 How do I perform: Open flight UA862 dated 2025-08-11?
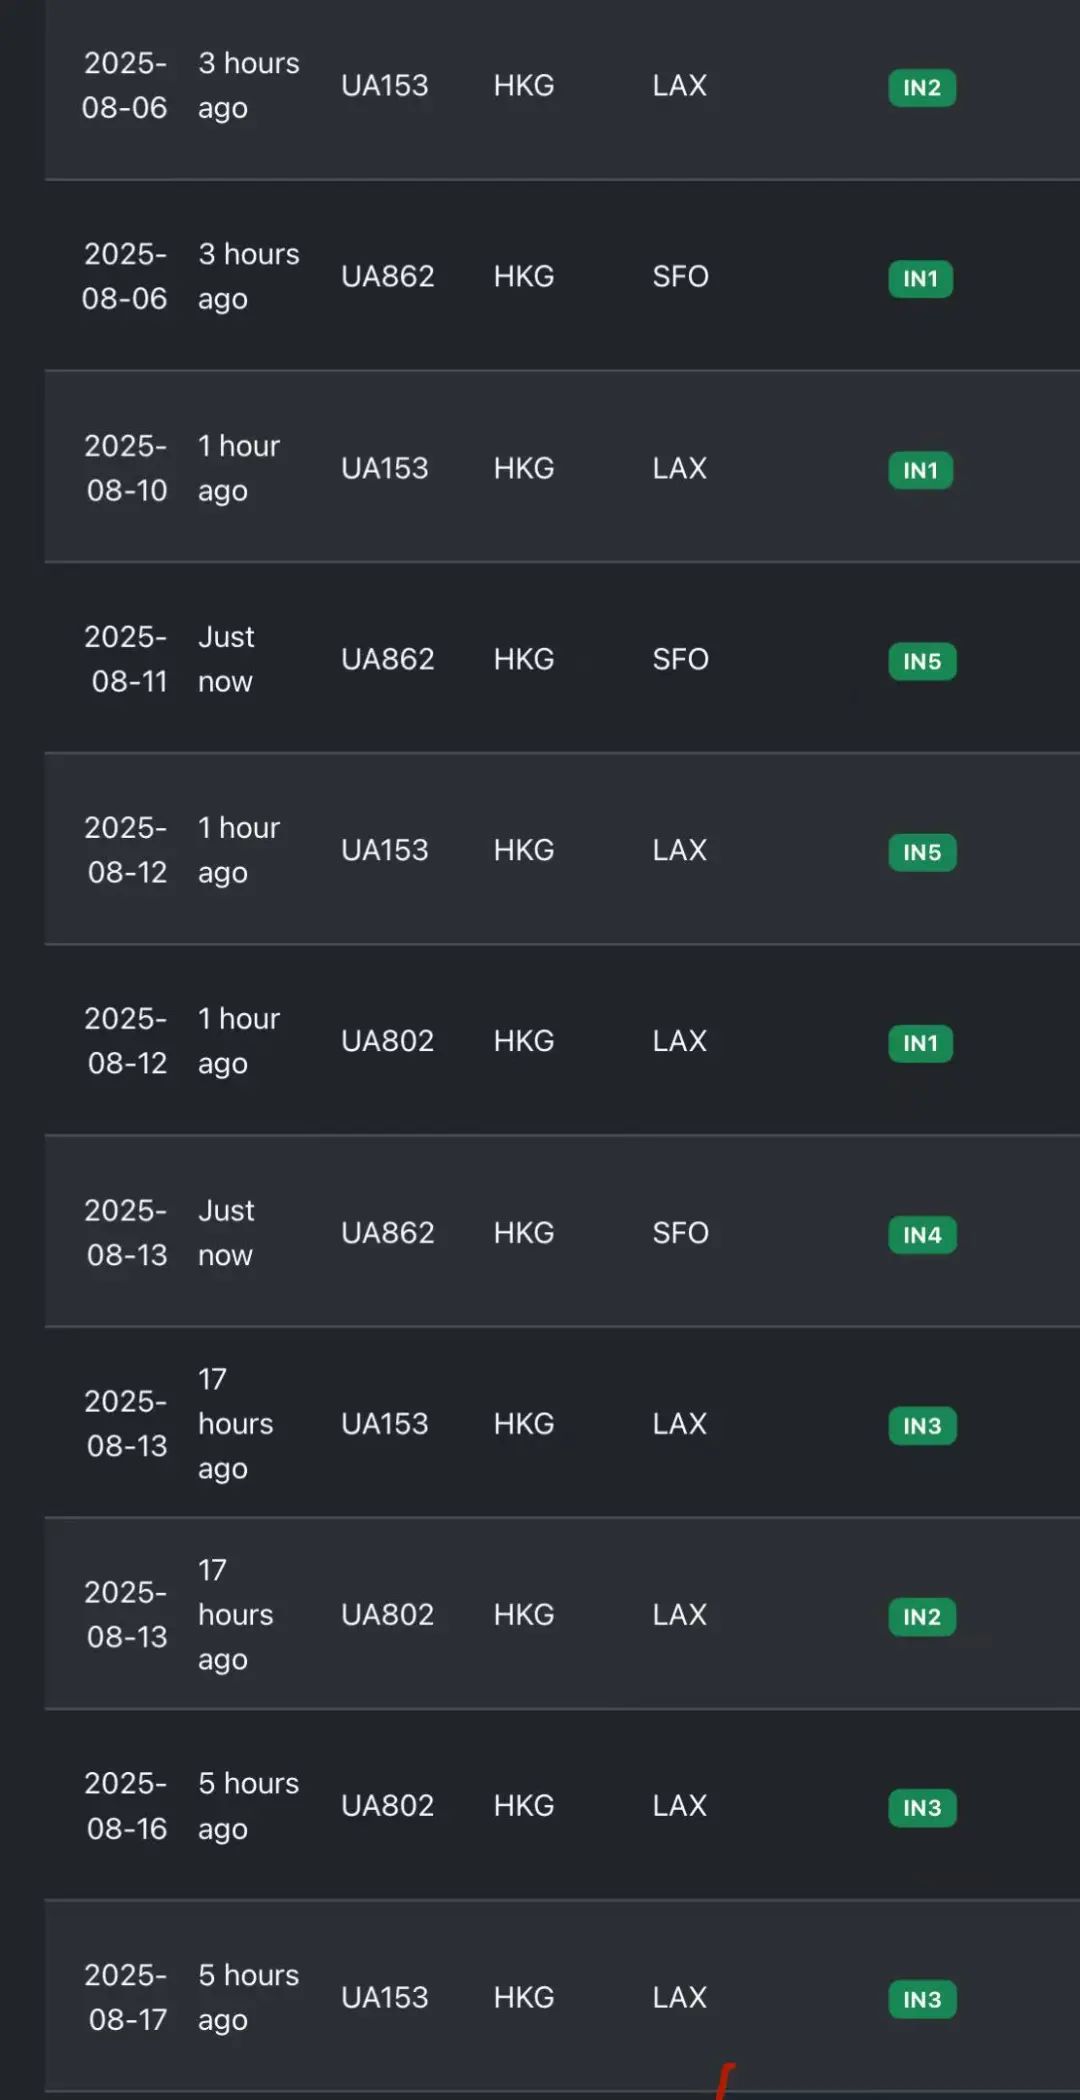[x=388, y=659]
